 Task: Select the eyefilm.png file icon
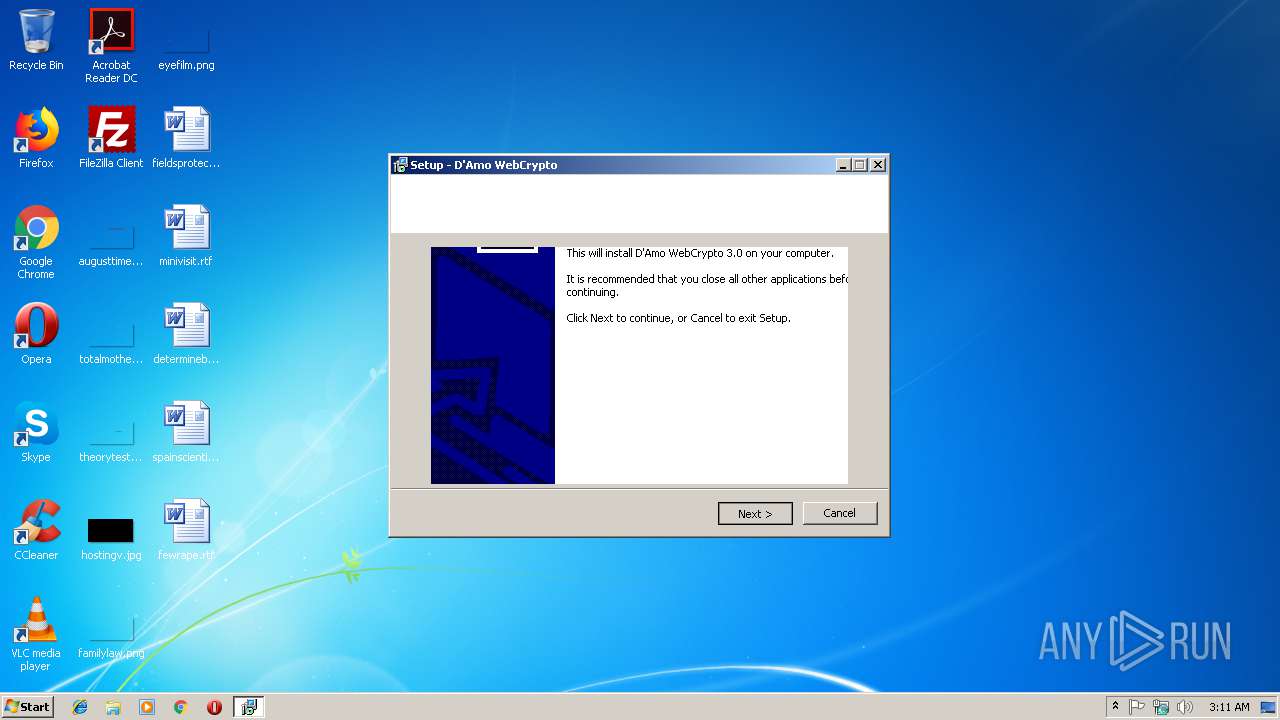pos(186,40)
